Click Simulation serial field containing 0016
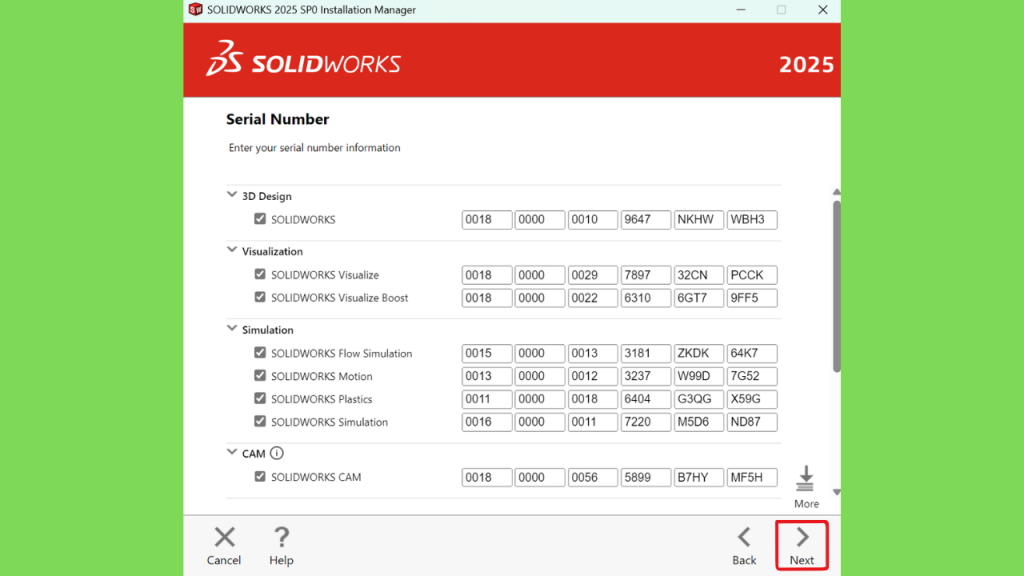 pos(487,422)
